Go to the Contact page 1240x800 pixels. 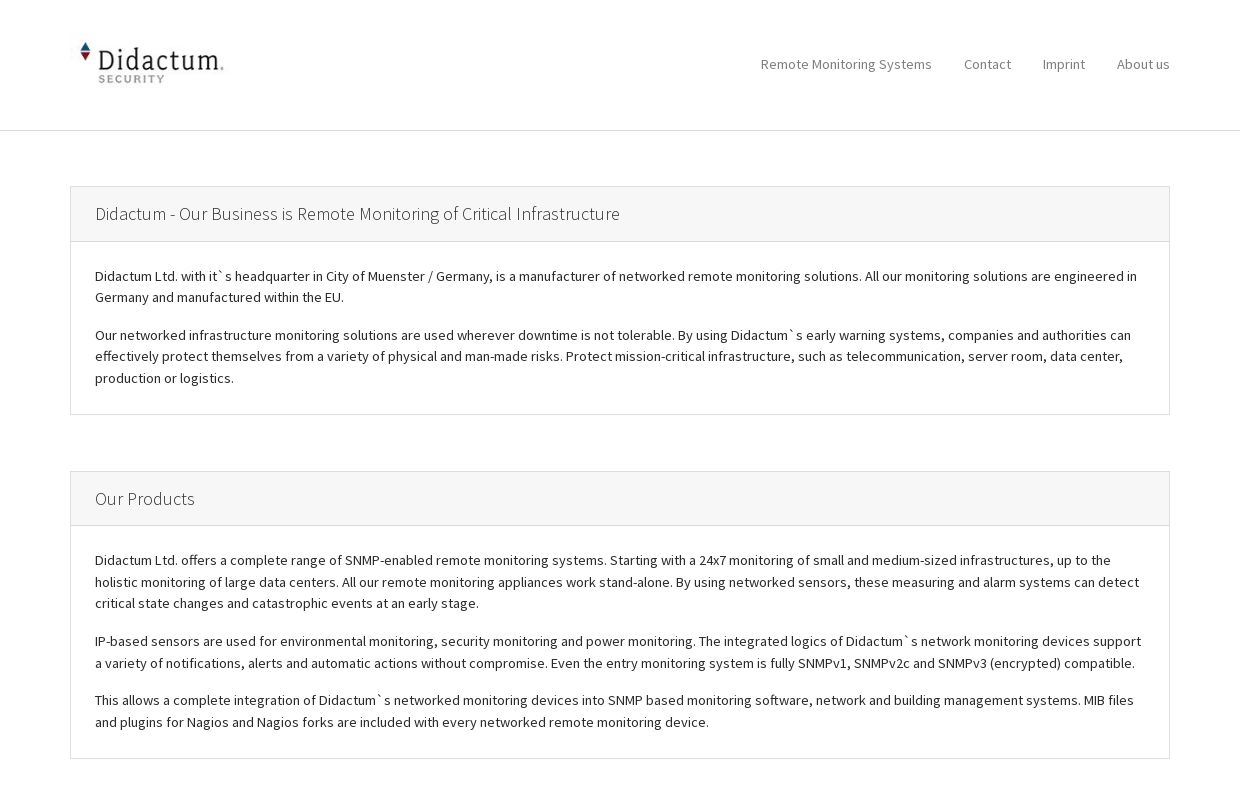tap(987, 64)
